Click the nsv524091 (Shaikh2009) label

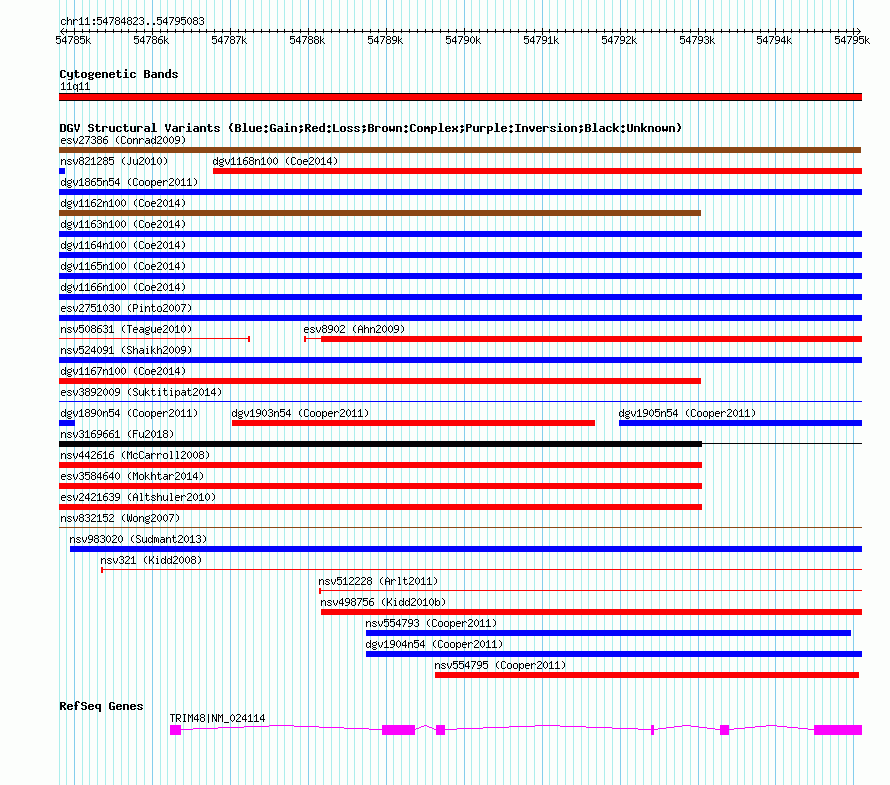[x=126, y=350]
